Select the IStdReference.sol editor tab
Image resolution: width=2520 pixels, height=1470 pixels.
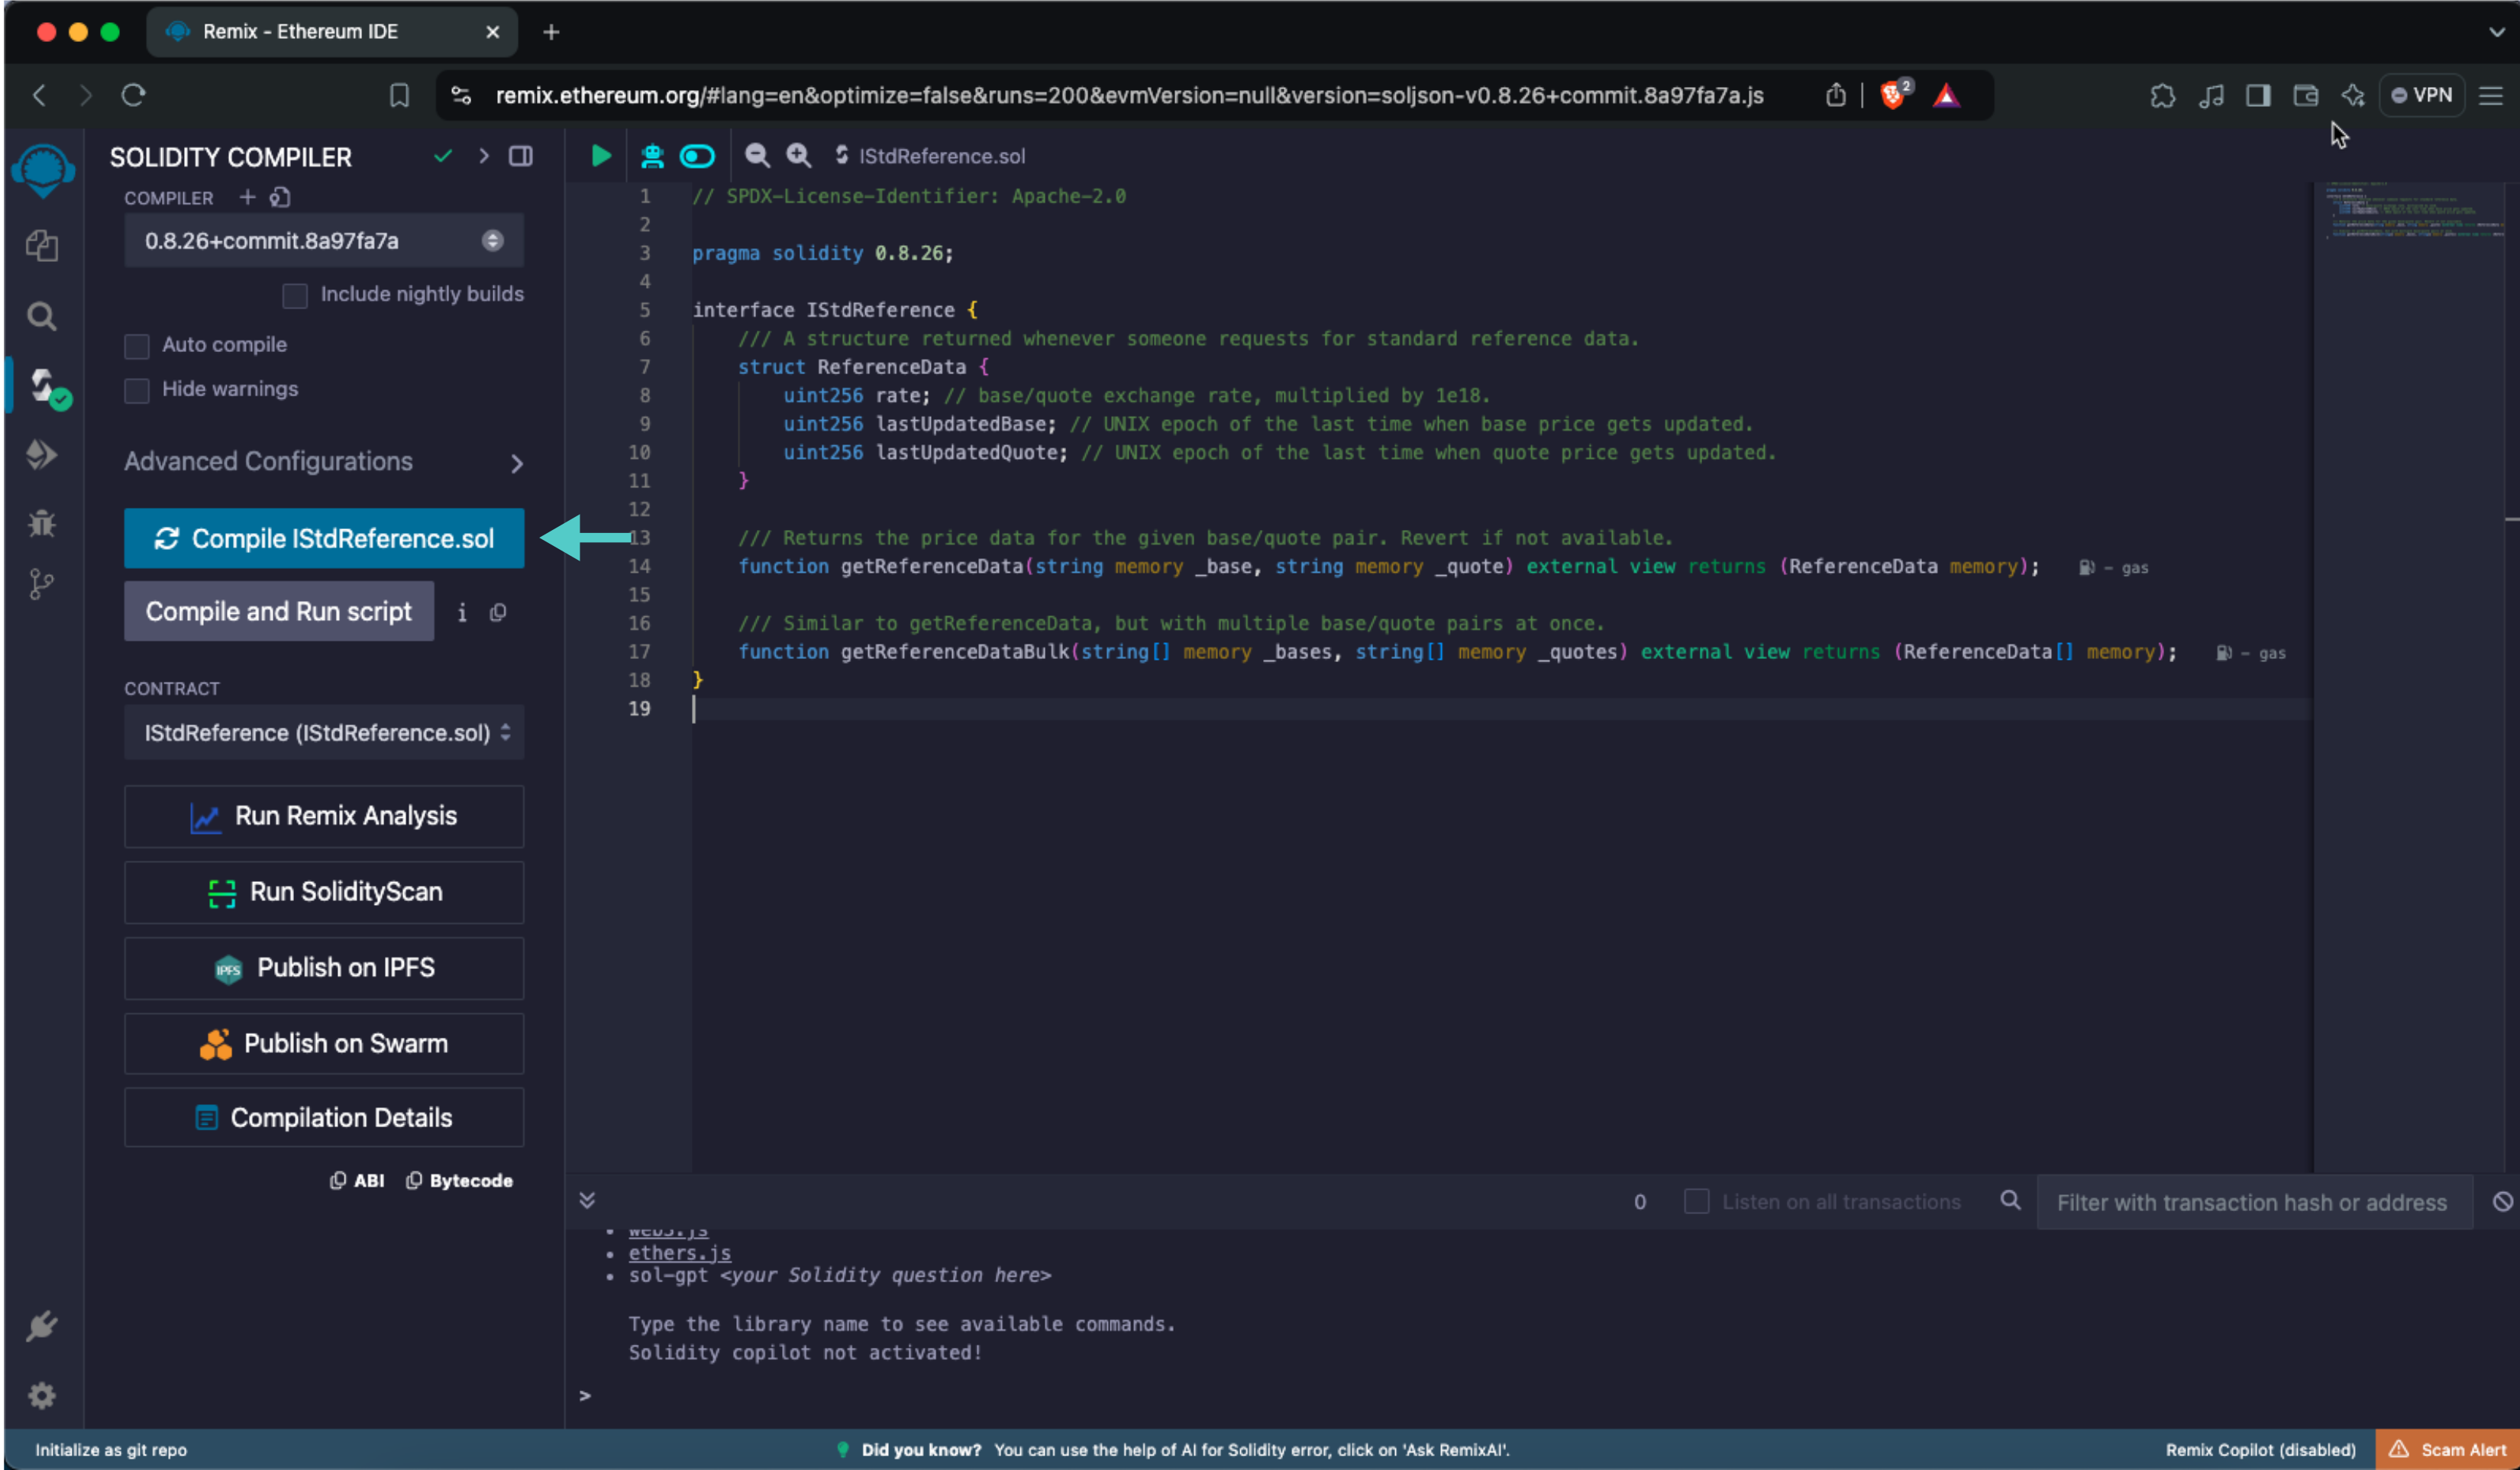[x=930, y=156]
